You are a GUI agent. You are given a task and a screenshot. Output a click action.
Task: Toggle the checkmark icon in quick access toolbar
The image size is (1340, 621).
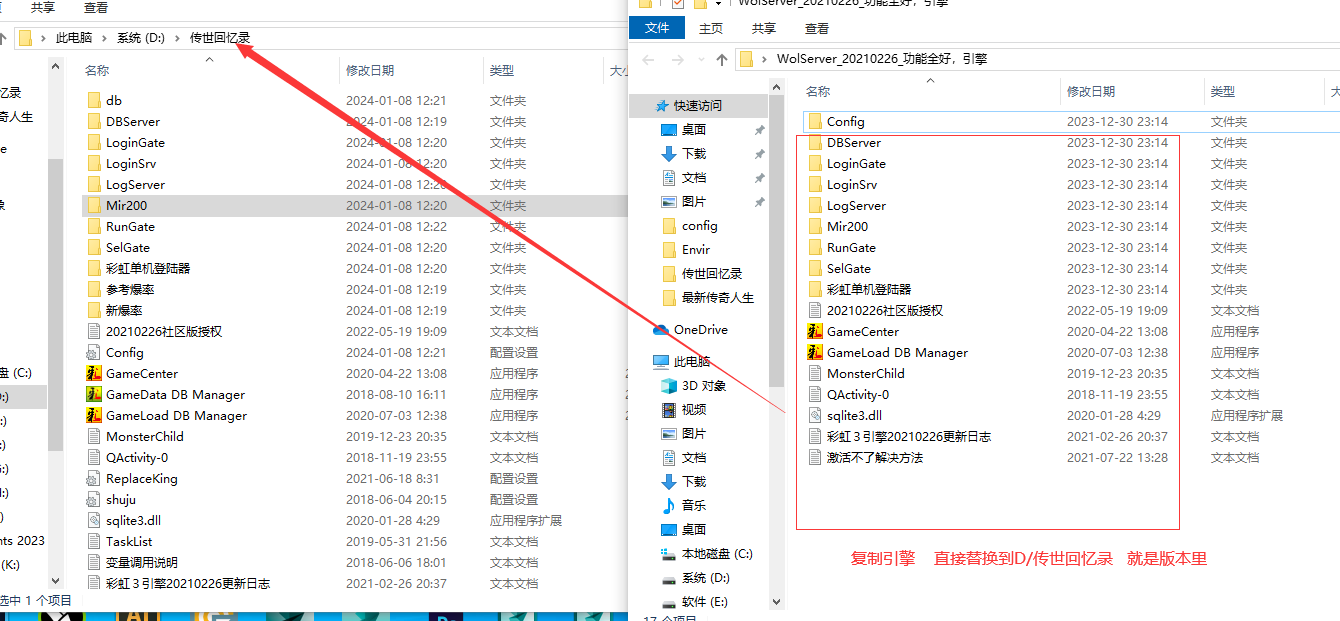click(x=678, y=3)
